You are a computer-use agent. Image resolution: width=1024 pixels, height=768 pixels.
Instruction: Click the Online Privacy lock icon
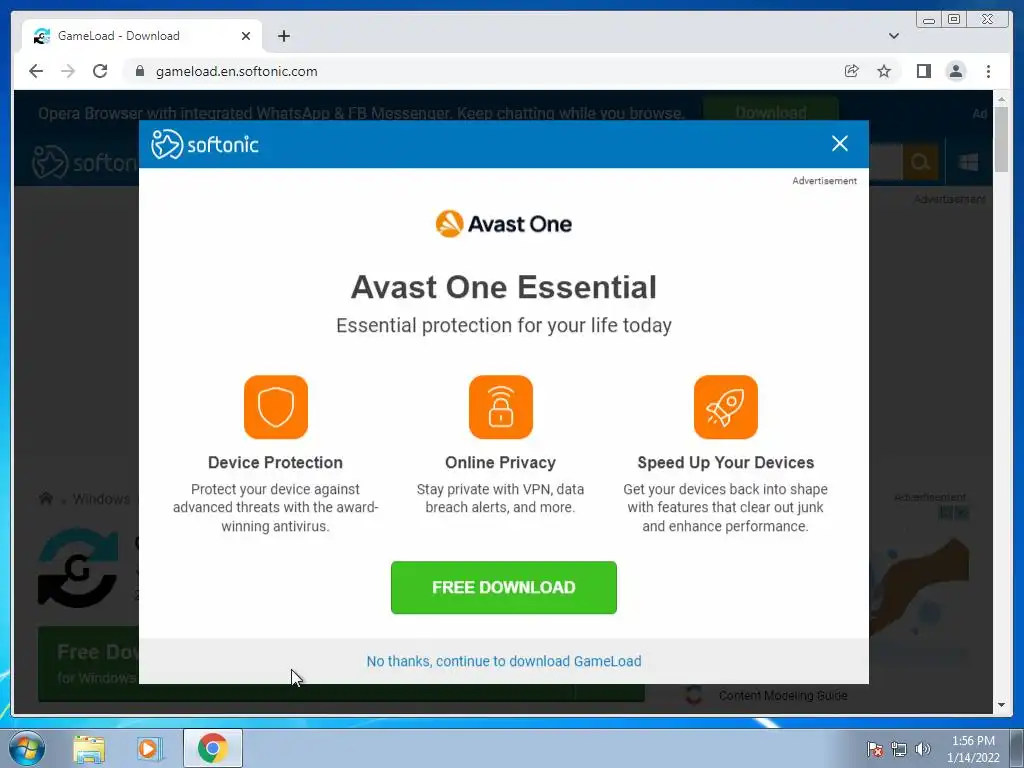(x=501, y=407)
